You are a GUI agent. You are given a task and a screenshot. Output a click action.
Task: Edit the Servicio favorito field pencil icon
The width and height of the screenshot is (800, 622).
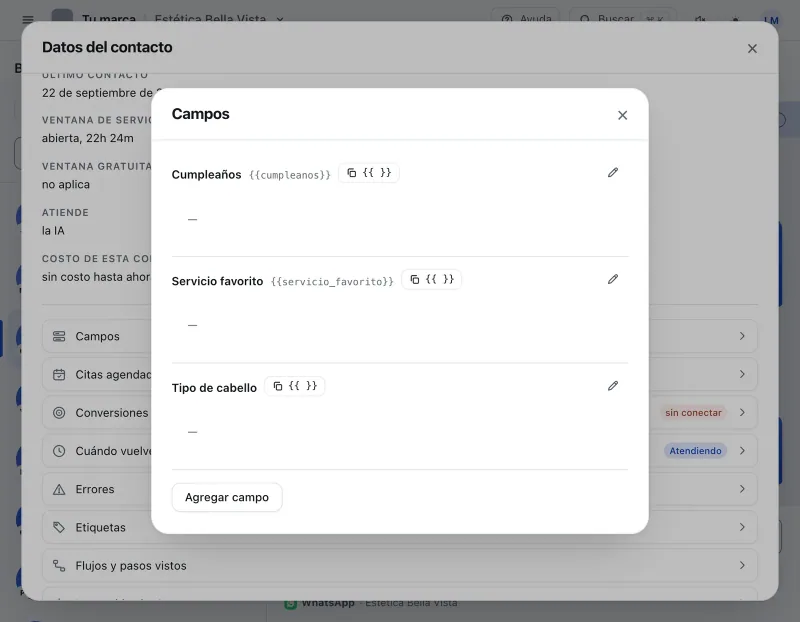pos(613,279)
